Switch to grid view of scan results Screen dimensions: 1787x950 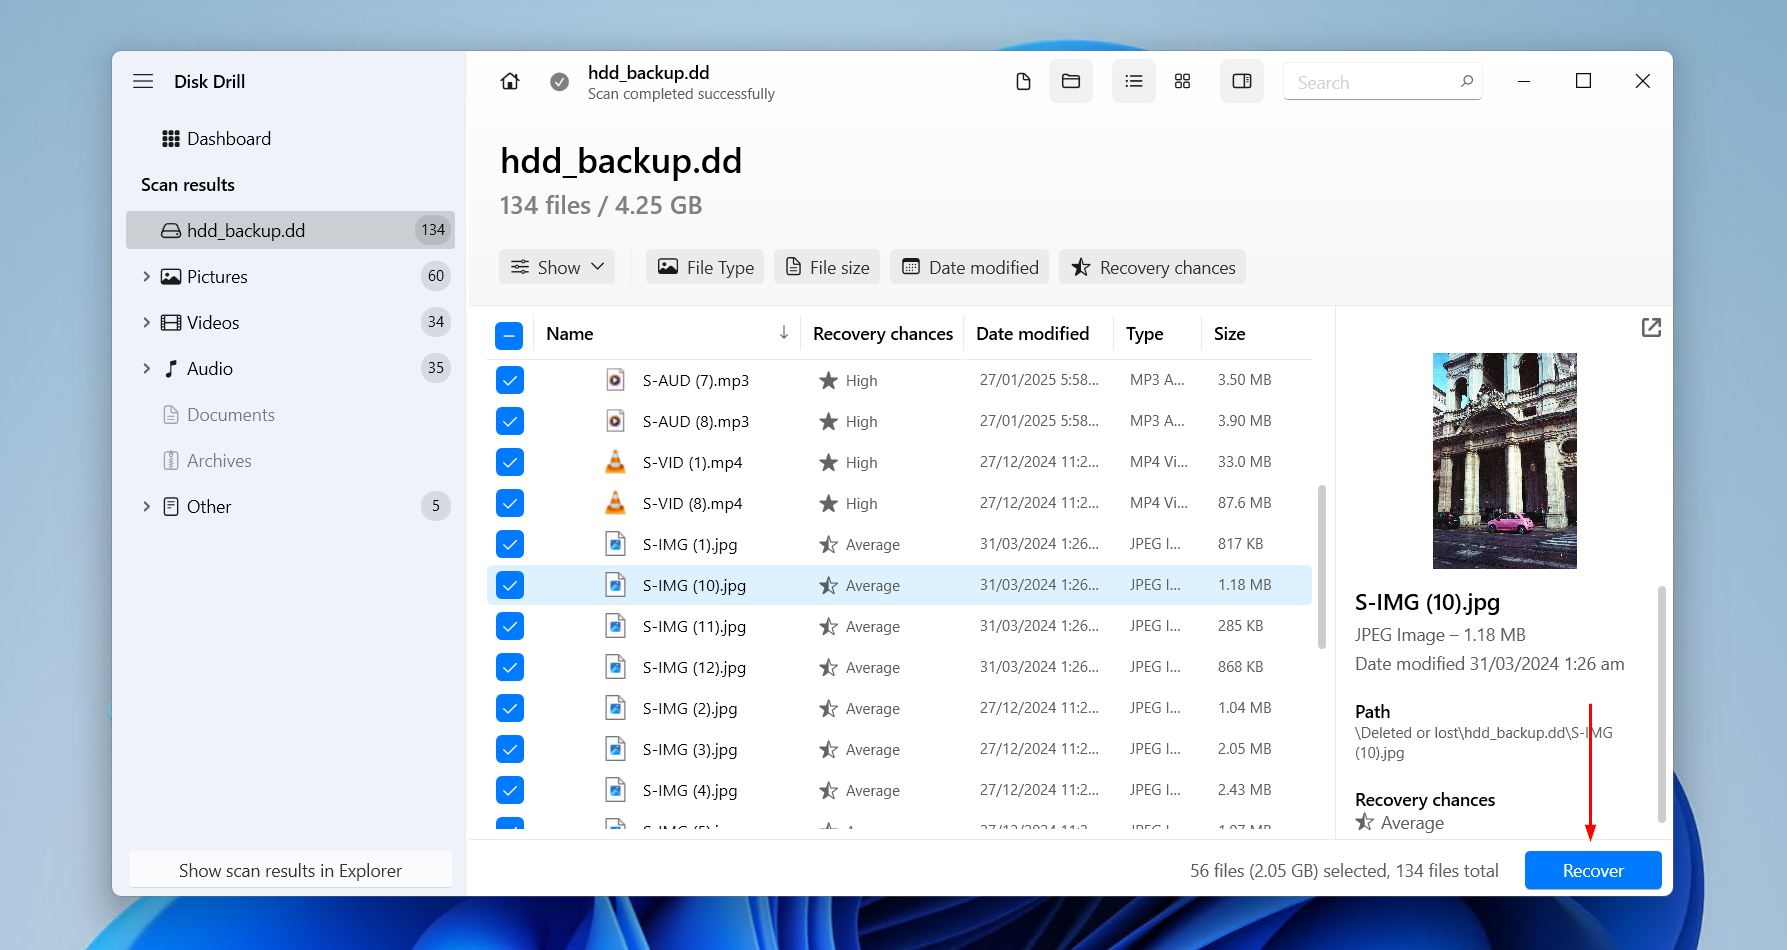(1183, 81)
